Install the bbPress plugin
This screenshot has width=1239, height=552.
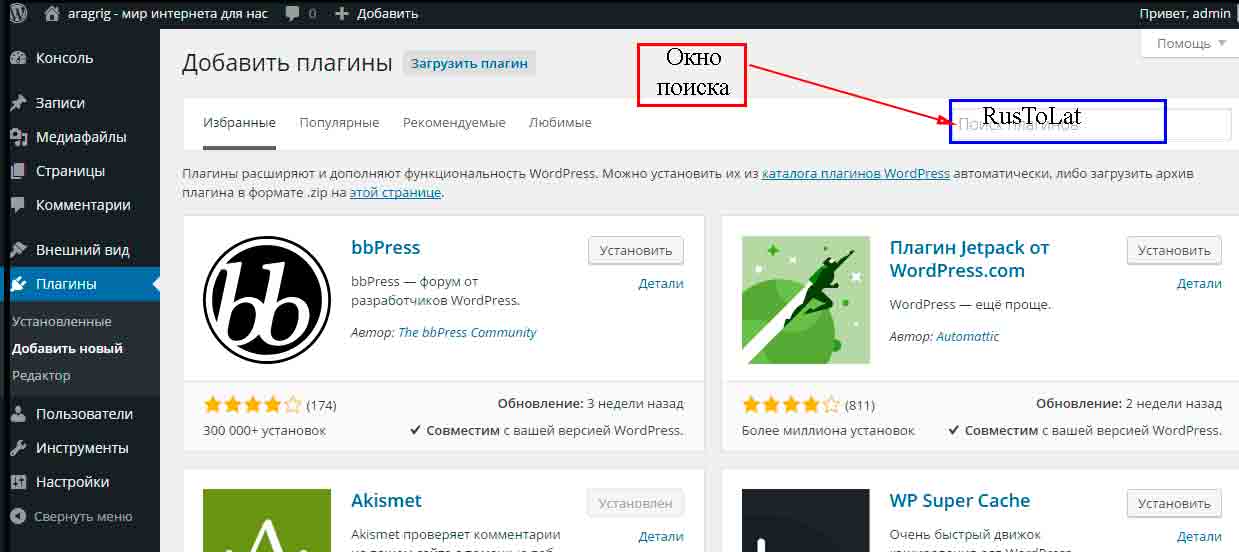coord(636,251)
